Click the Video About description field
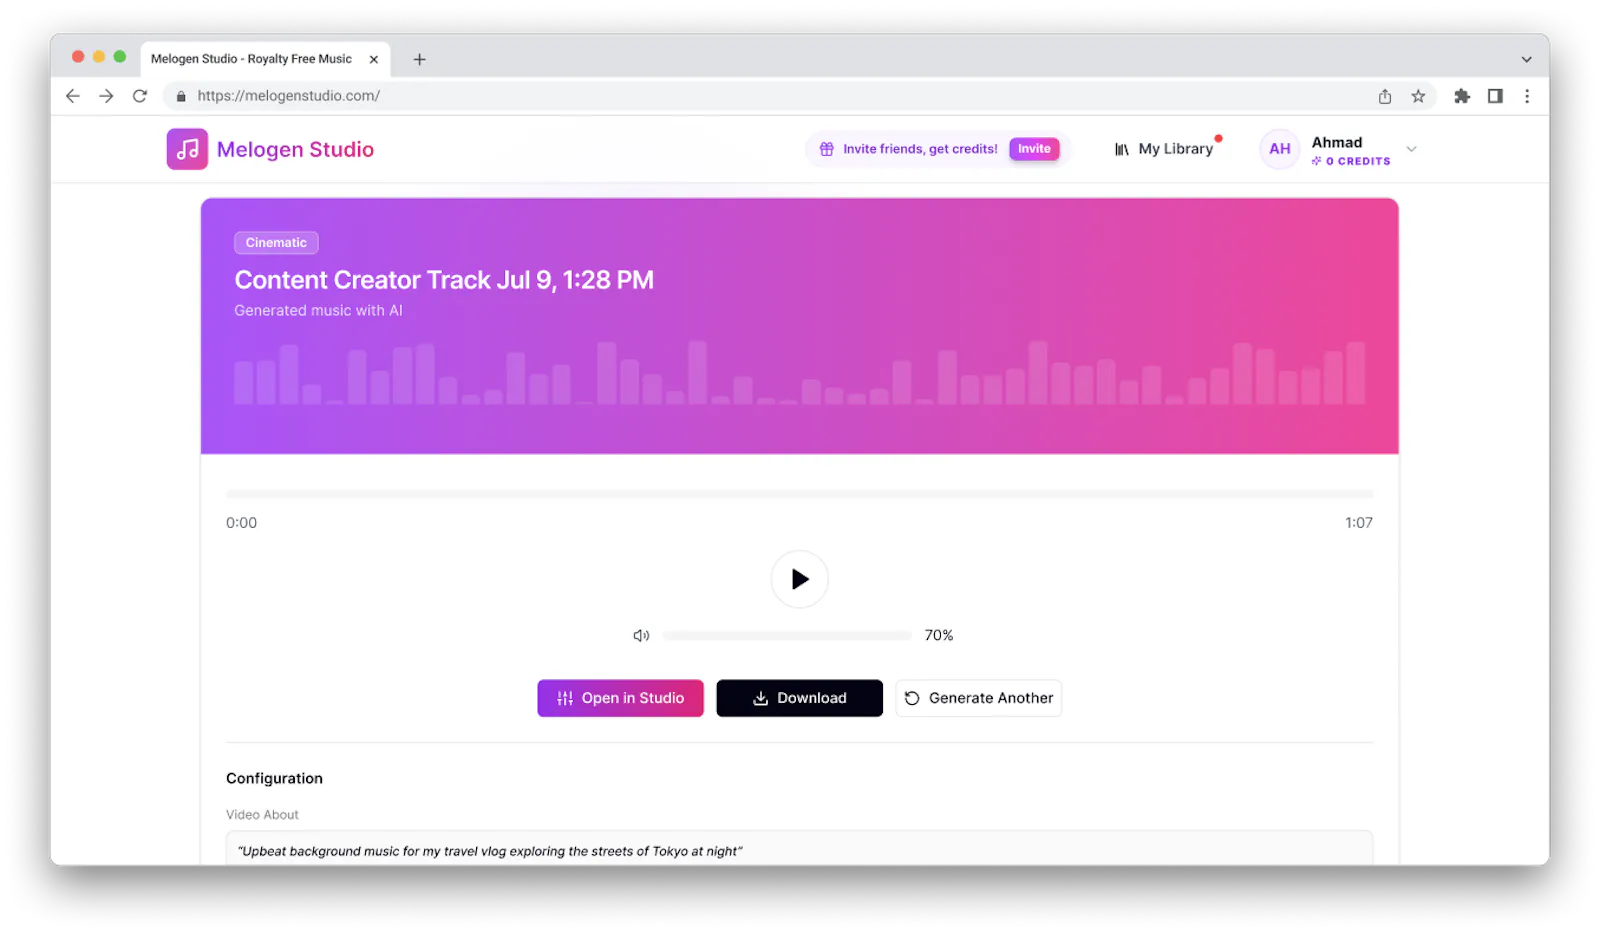This screenshot has width=1600, height=933. pyautogui.click(x=799, y=848)
